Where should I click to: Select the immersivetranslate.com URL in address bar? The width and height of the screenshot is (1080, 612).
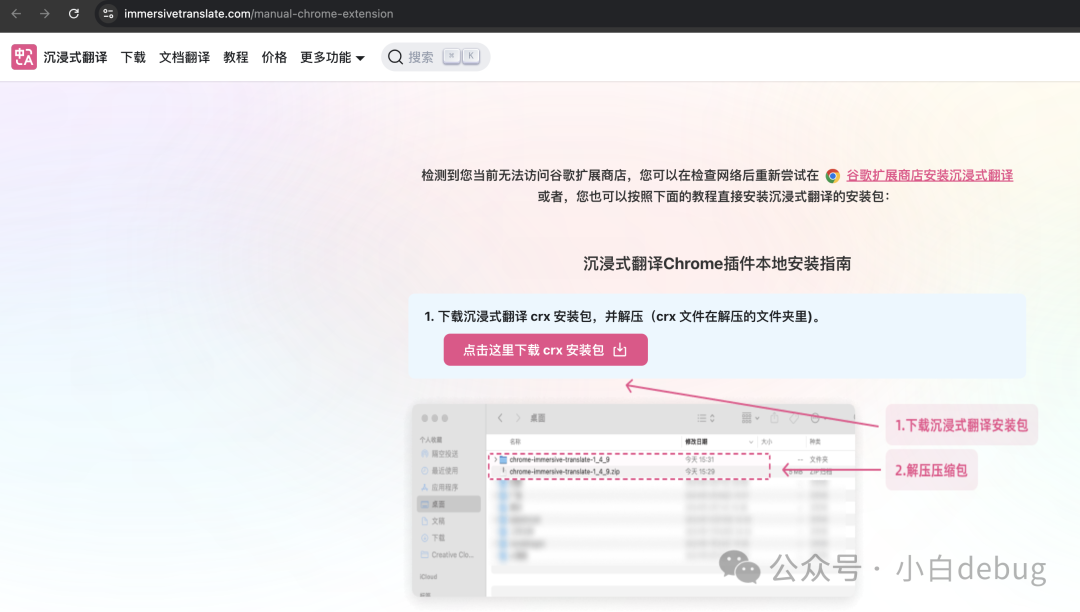tap(258, 14)
